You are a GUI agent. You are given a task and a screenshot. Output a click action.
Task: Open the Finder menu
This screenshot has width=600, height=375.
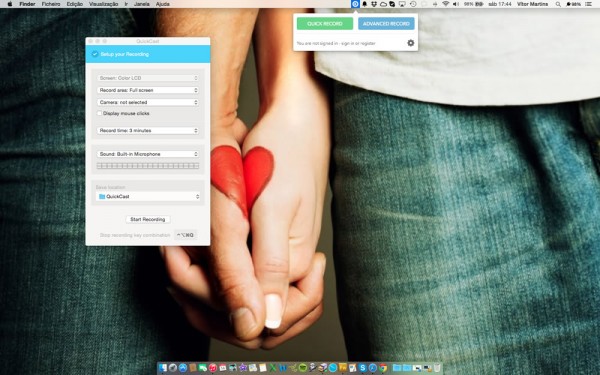(x=27, y=4)
